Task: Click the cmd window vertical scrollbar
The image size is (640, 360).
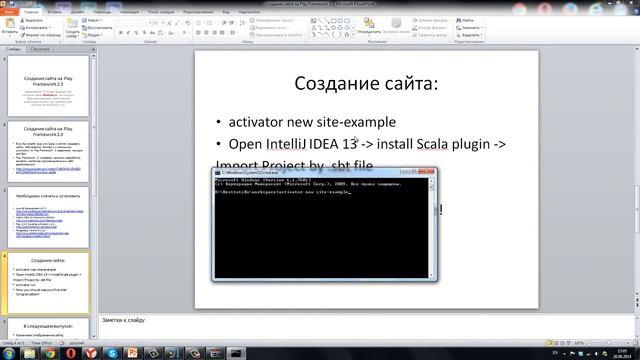Action: [x=431, y=228]
